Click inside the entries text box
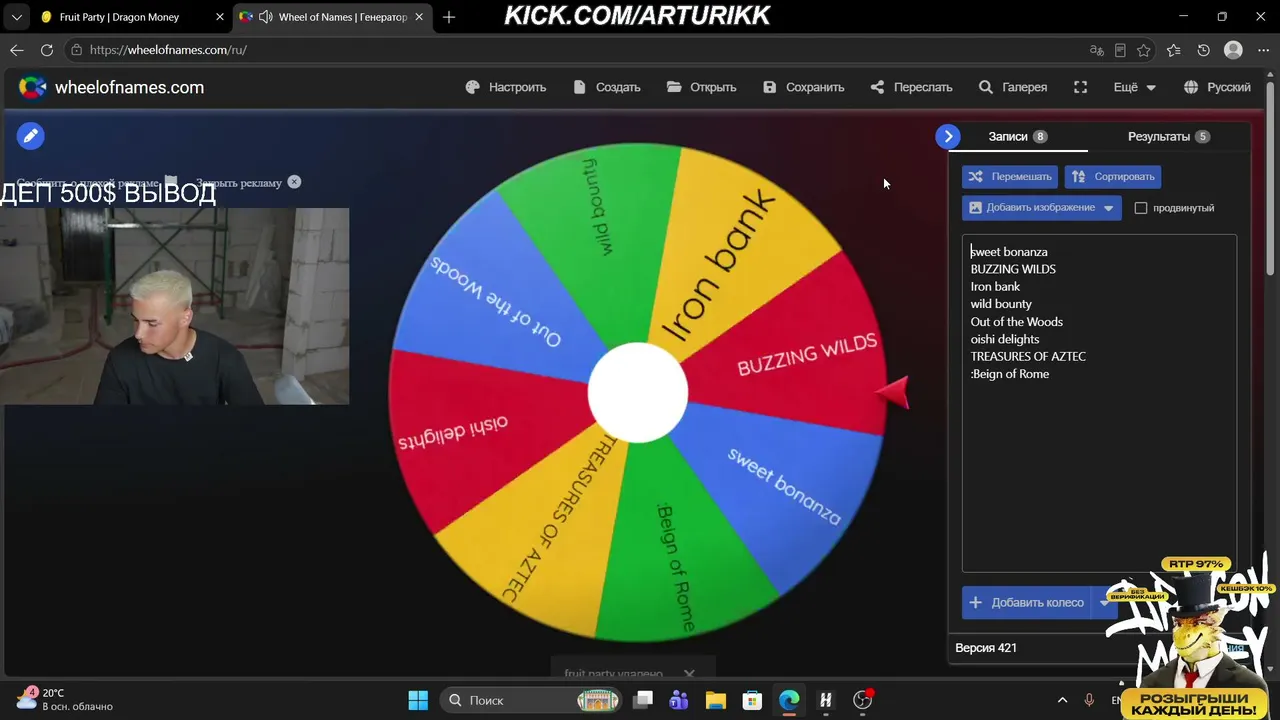The image size is (1280, 720). pyautogui.click(x=1099, y=403)
